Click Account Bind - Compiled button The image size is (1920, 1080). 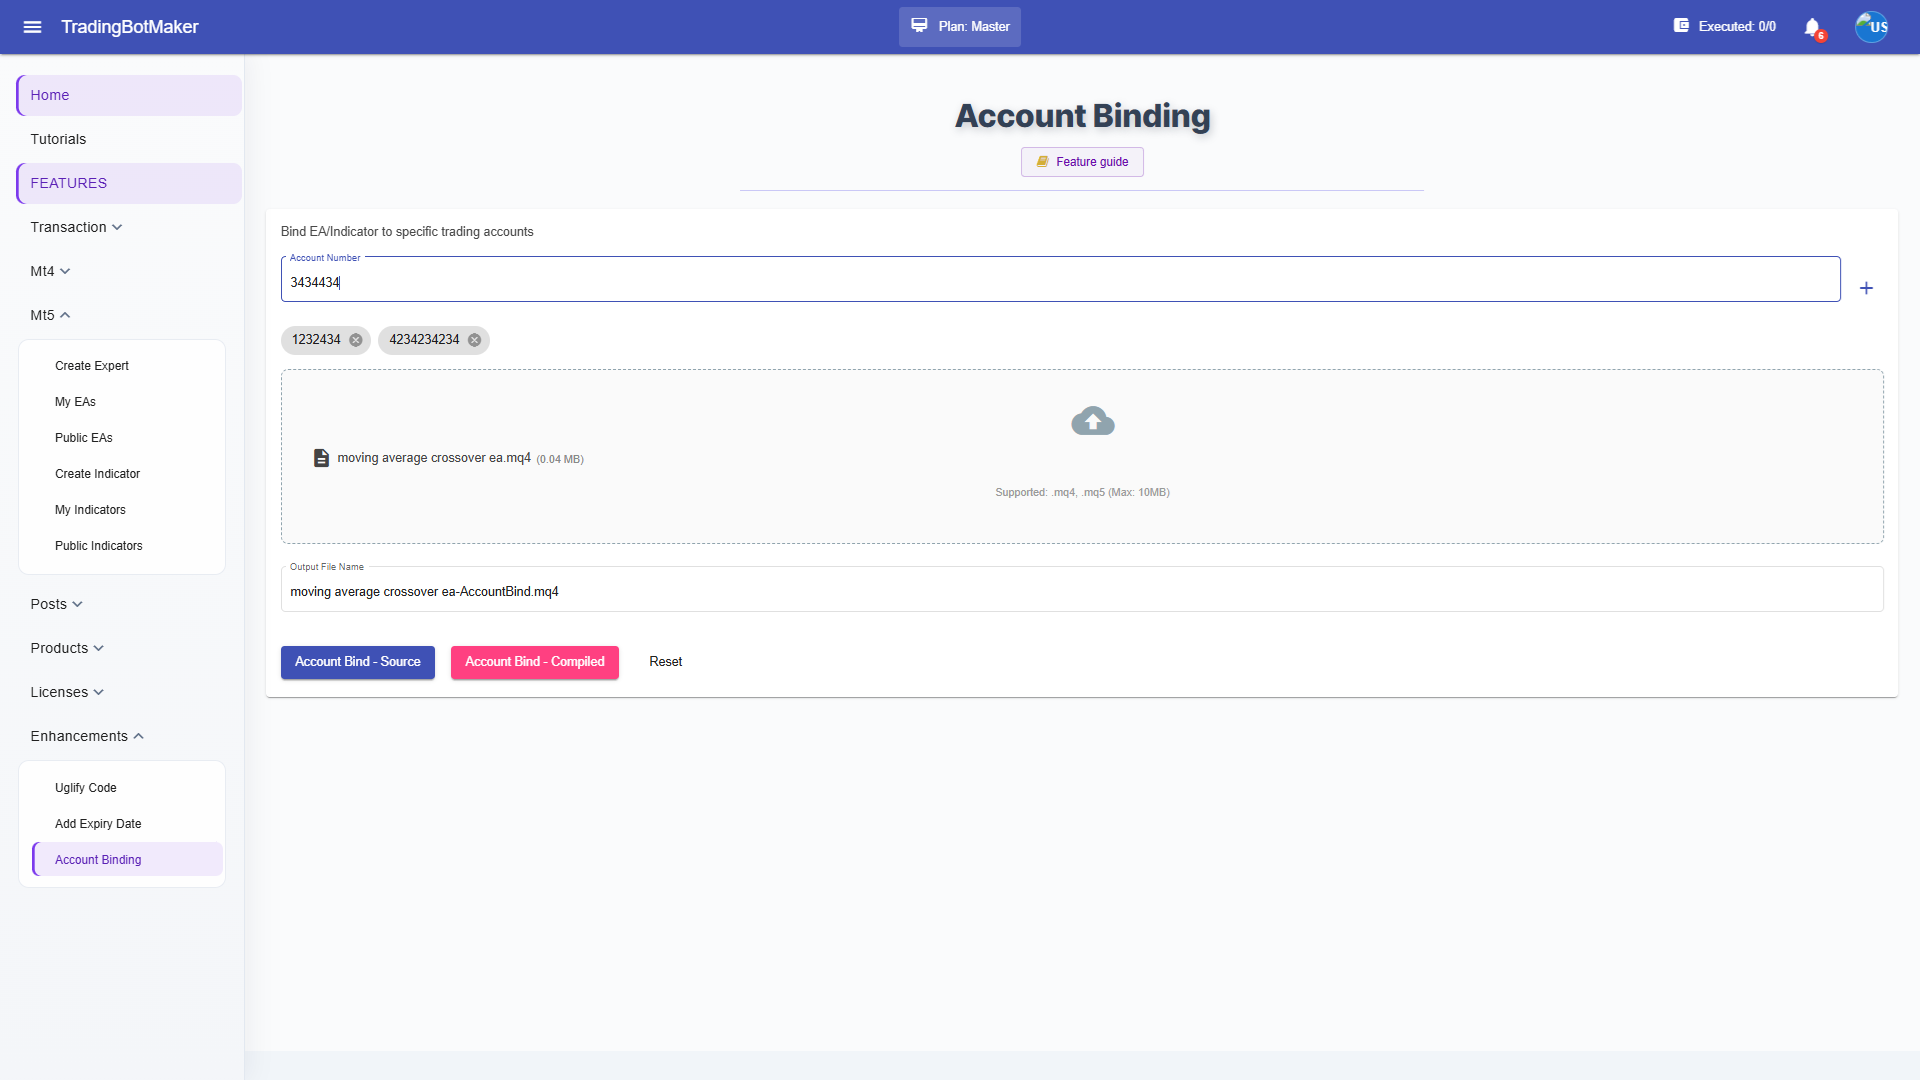(534, 662)
